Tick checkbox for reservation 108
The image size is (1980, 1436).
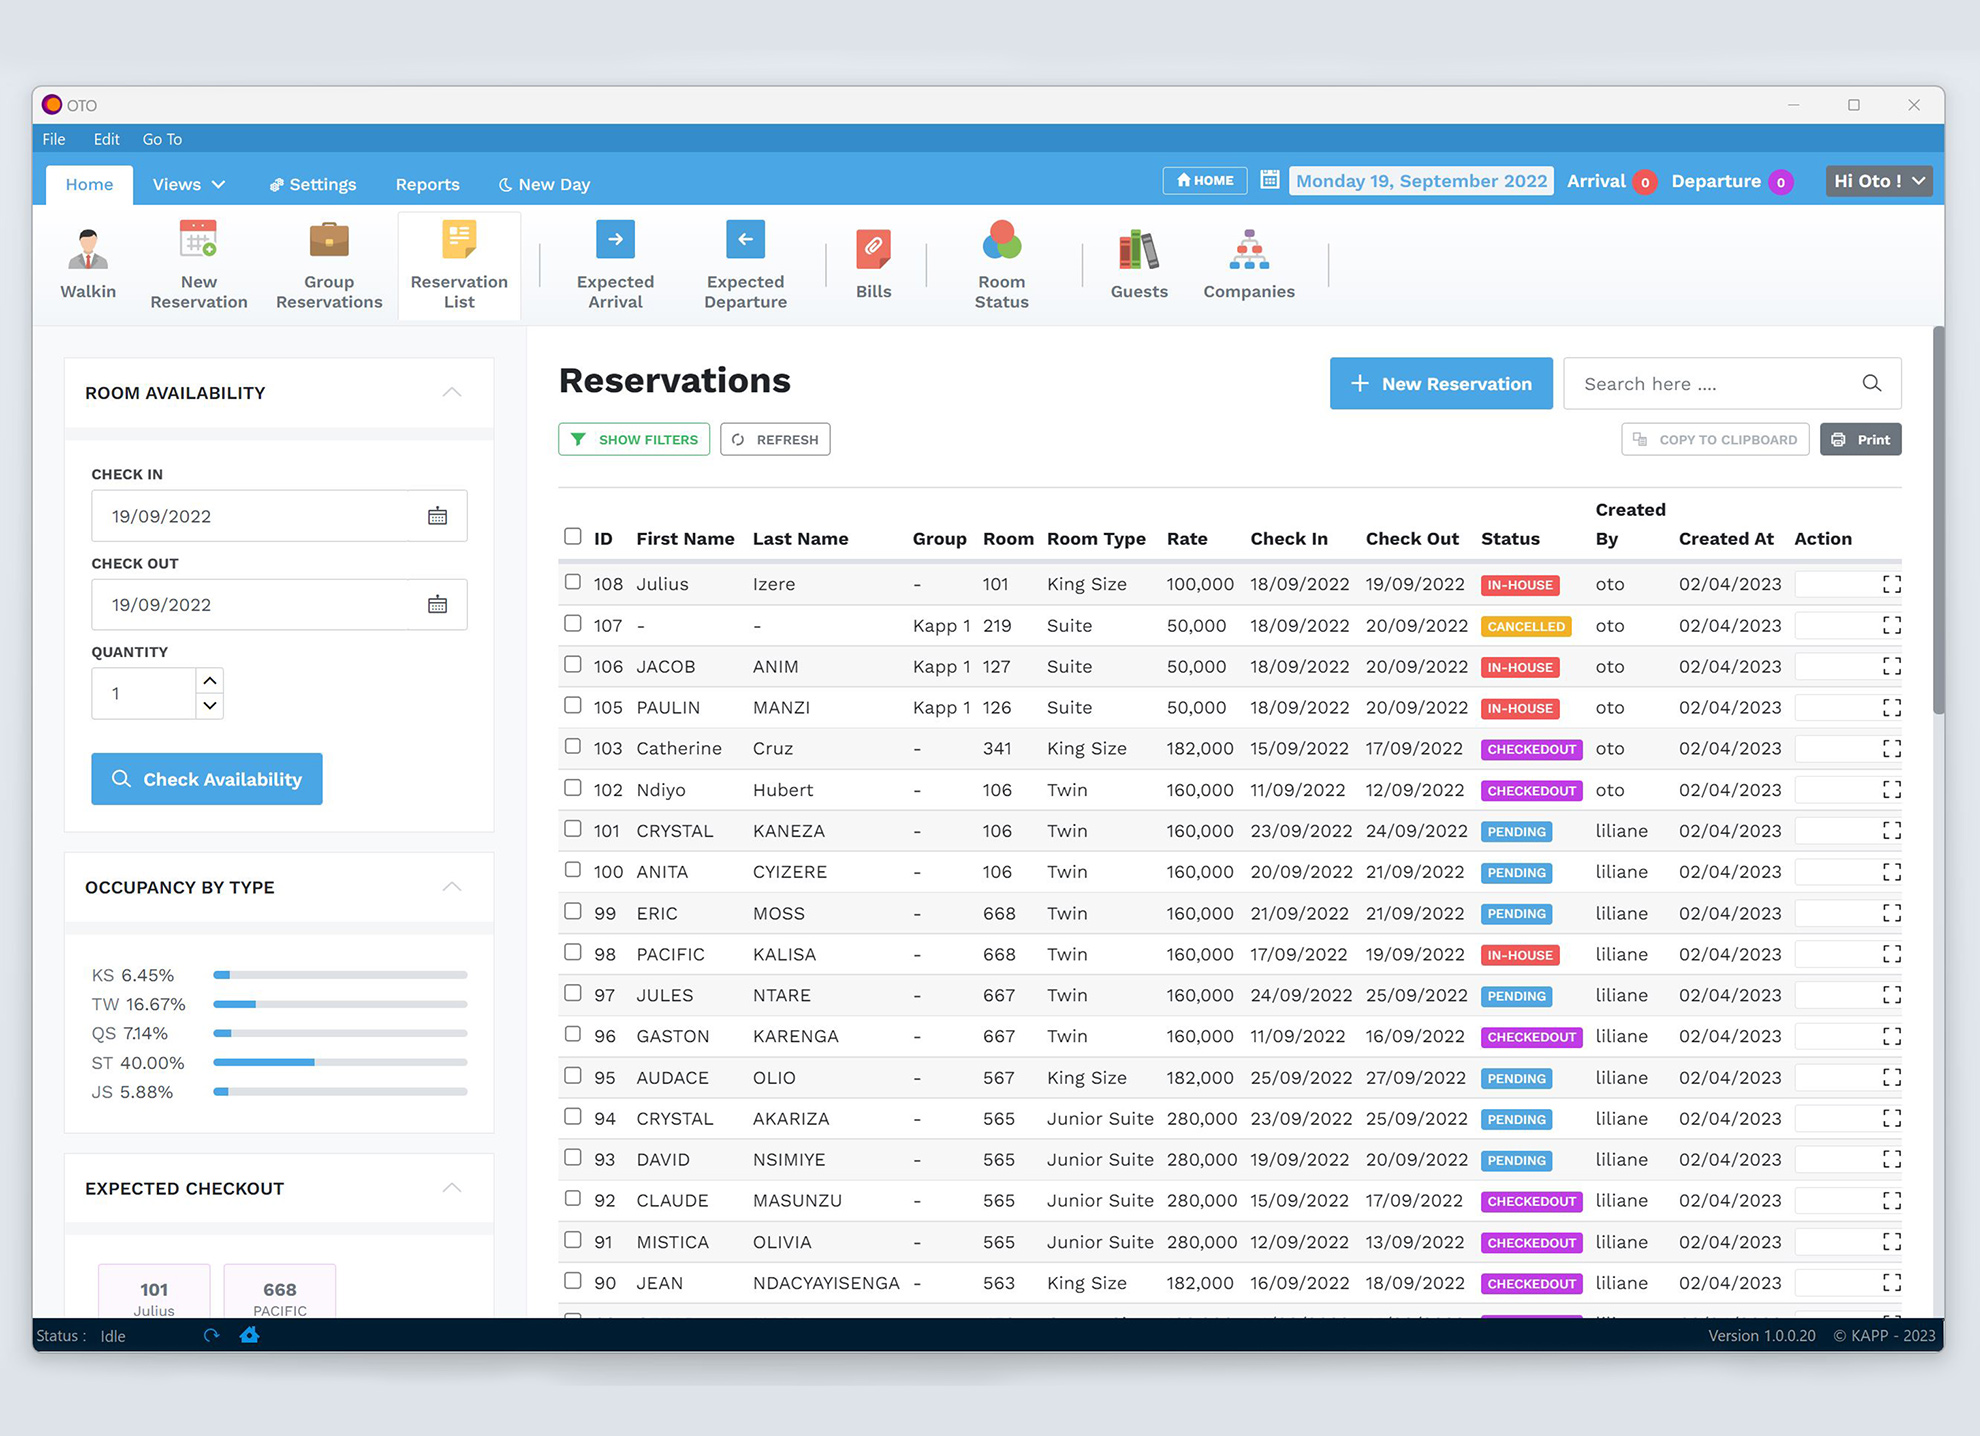573,582
